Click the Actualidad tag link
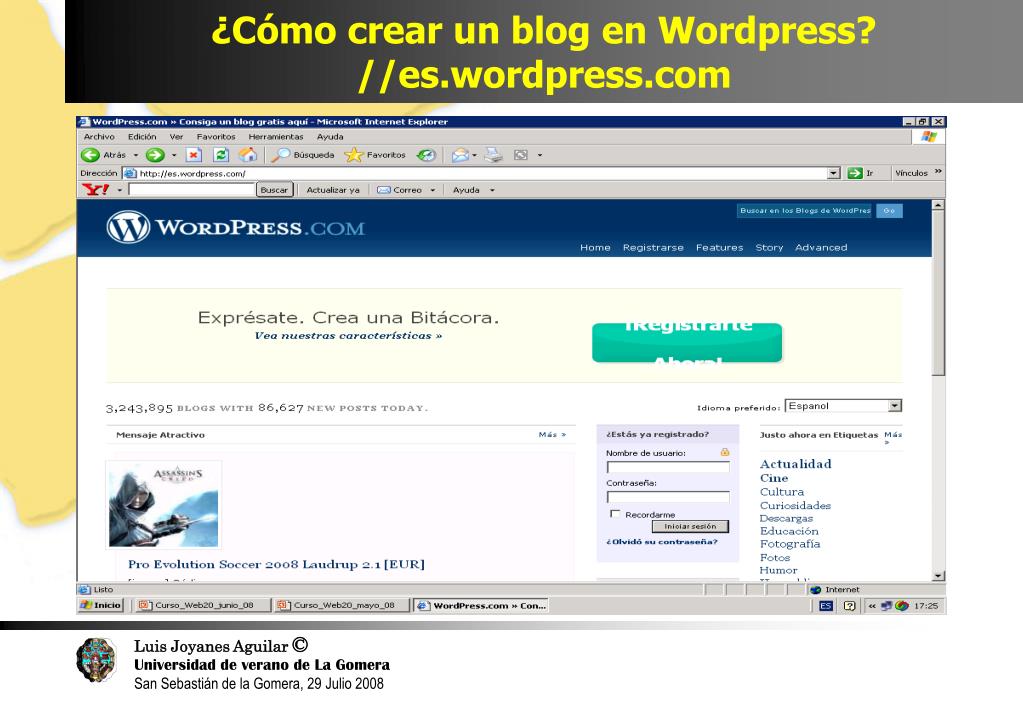 tap(796, 464)
